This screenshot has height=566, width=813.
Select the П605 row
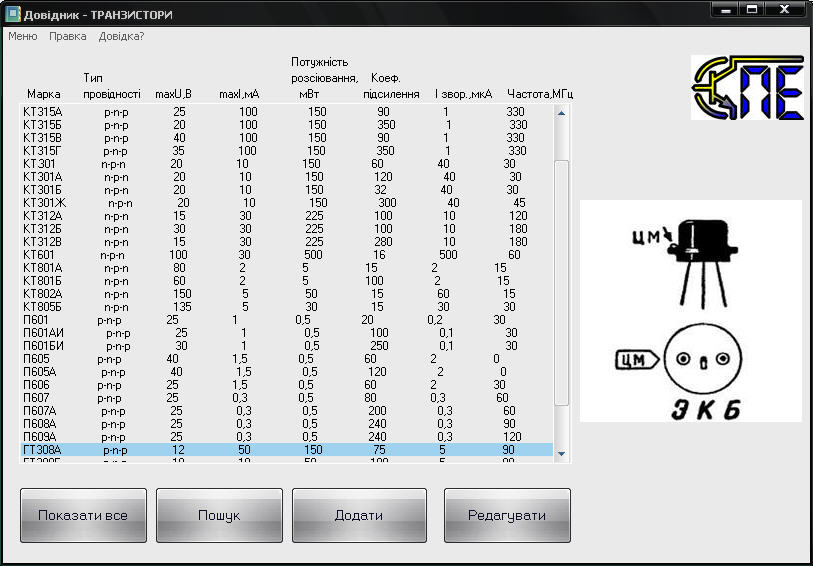pyautogui.click(x=287, y=359)
